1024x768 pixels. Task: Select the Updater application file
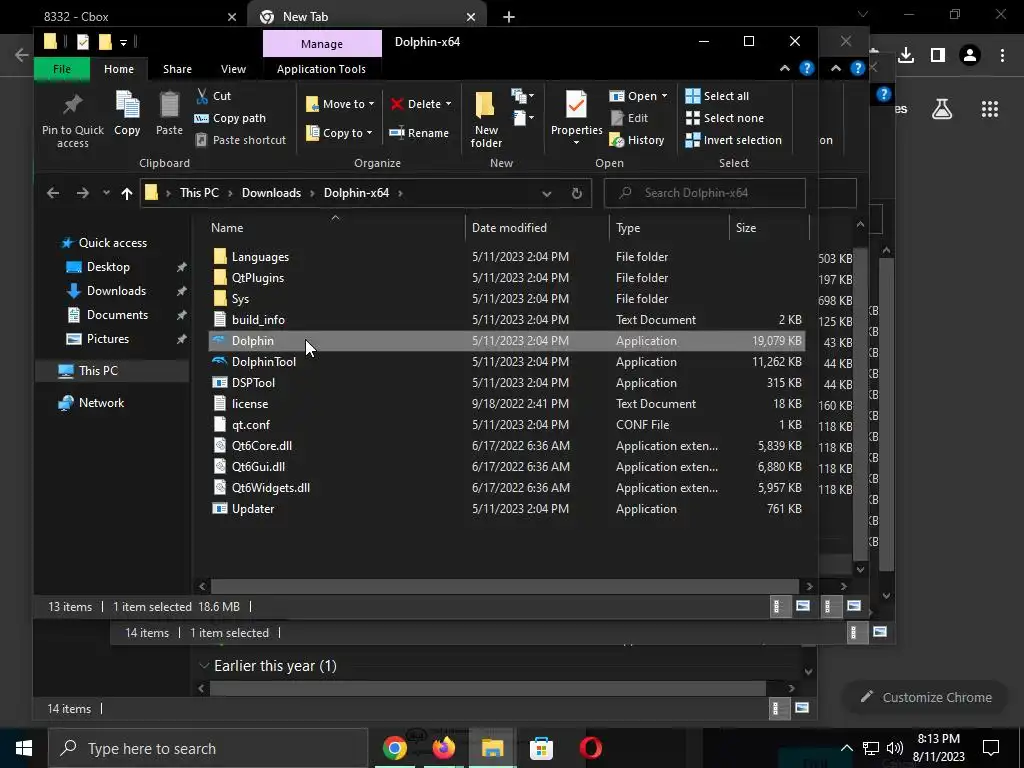pyautogui.click(x=506, y=509)
